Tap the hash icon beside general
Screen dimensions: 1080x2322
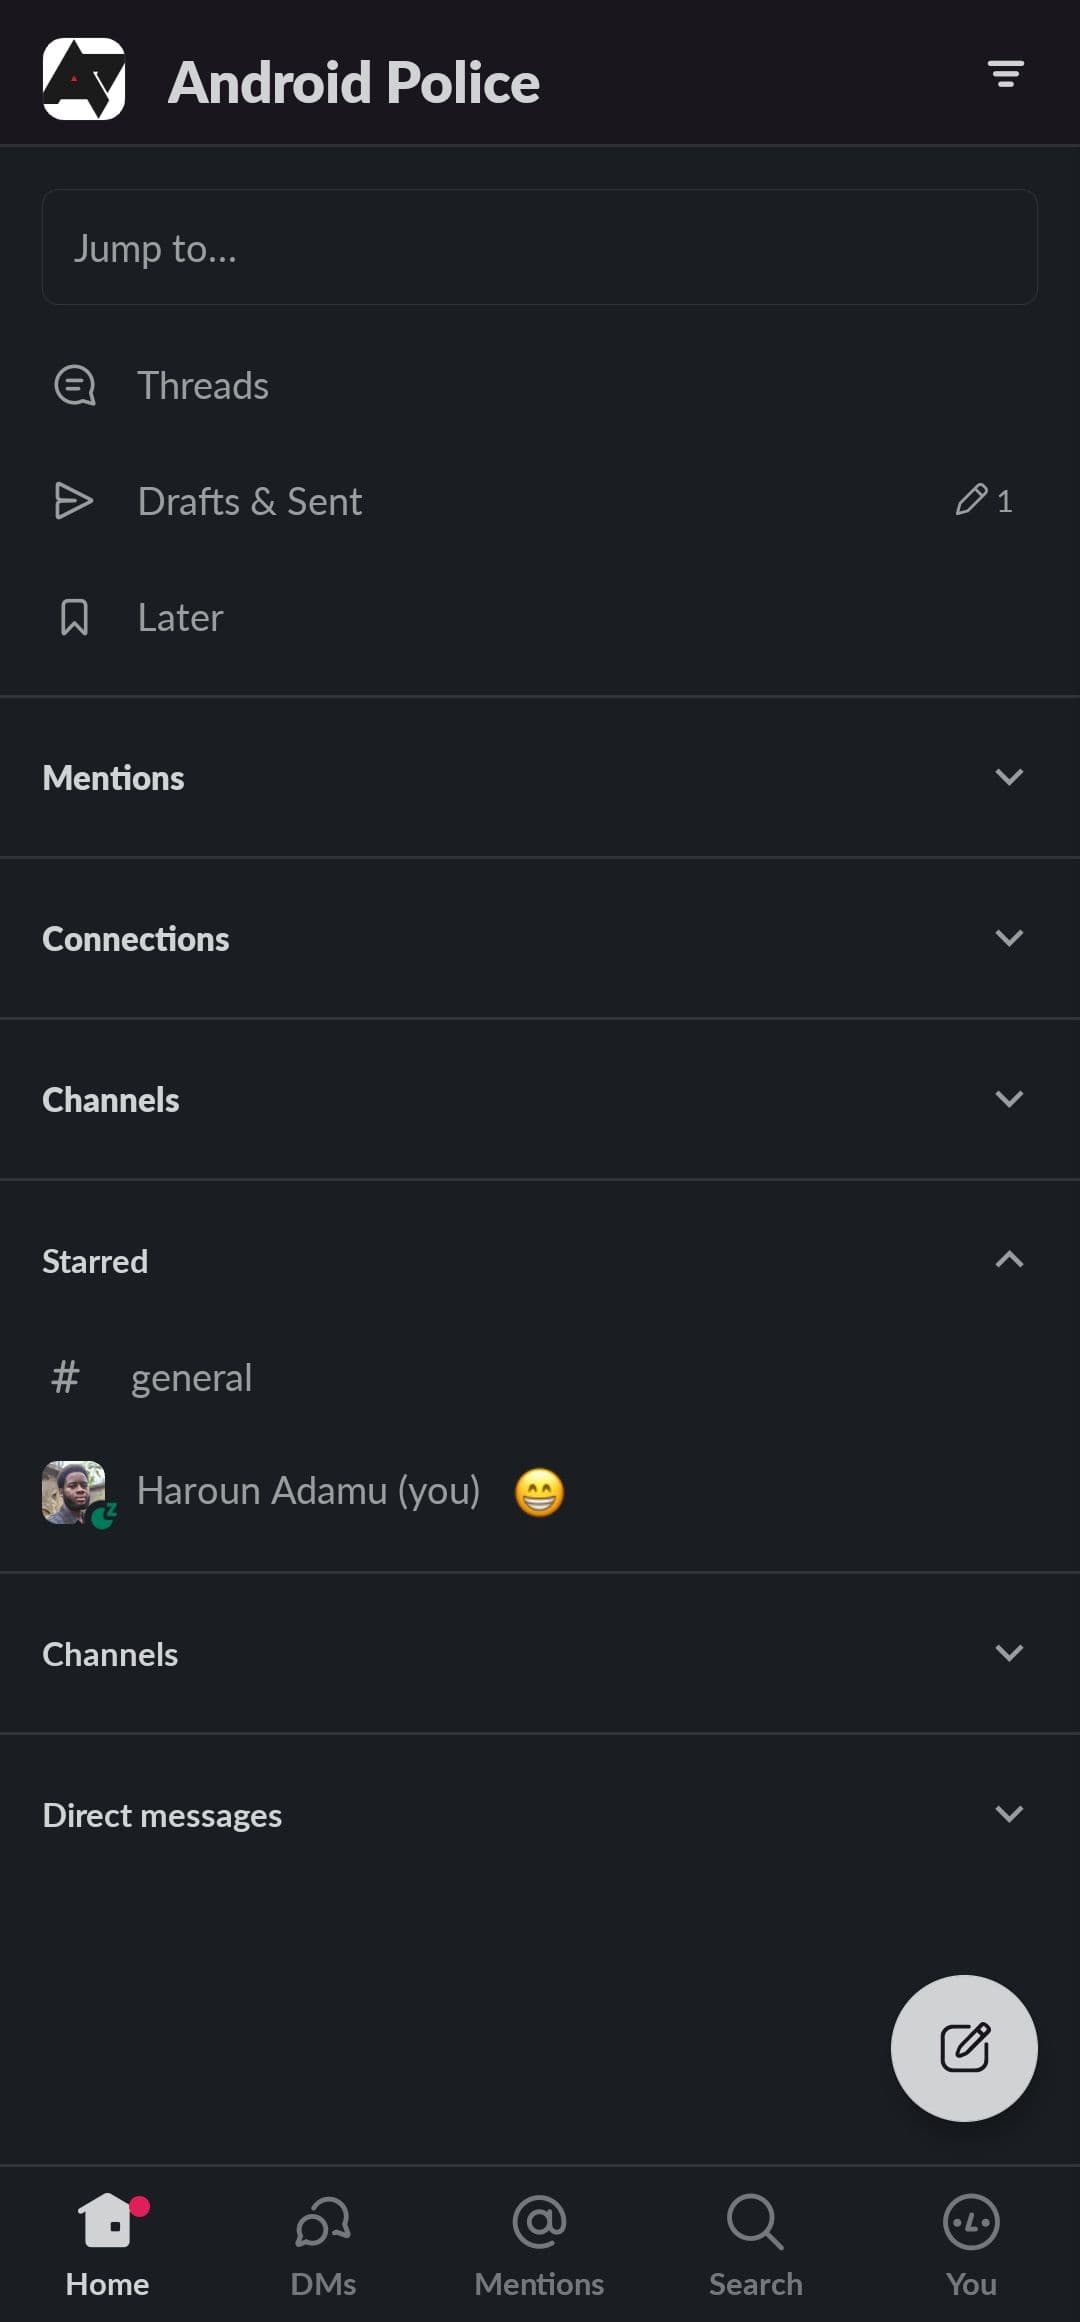coord(66,1378)
